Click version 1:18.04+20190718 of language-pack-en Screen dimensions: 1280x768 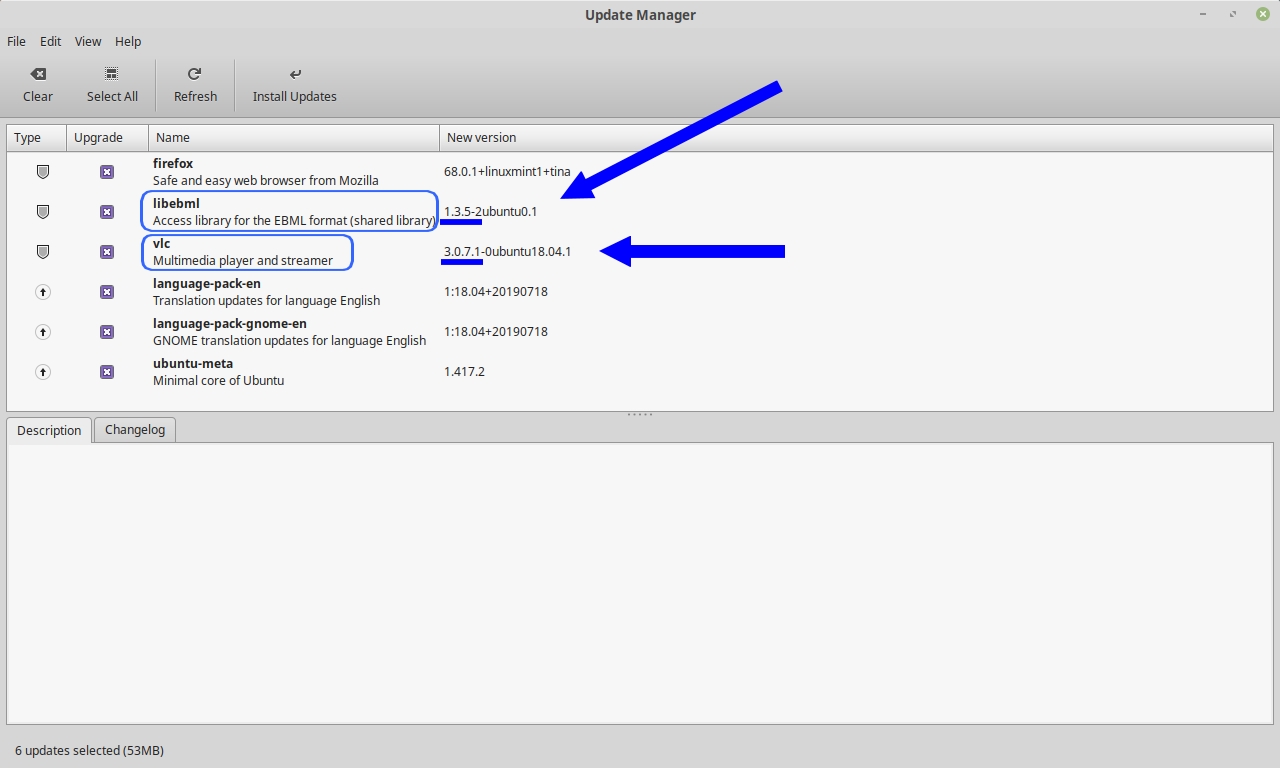pos(496,292)
